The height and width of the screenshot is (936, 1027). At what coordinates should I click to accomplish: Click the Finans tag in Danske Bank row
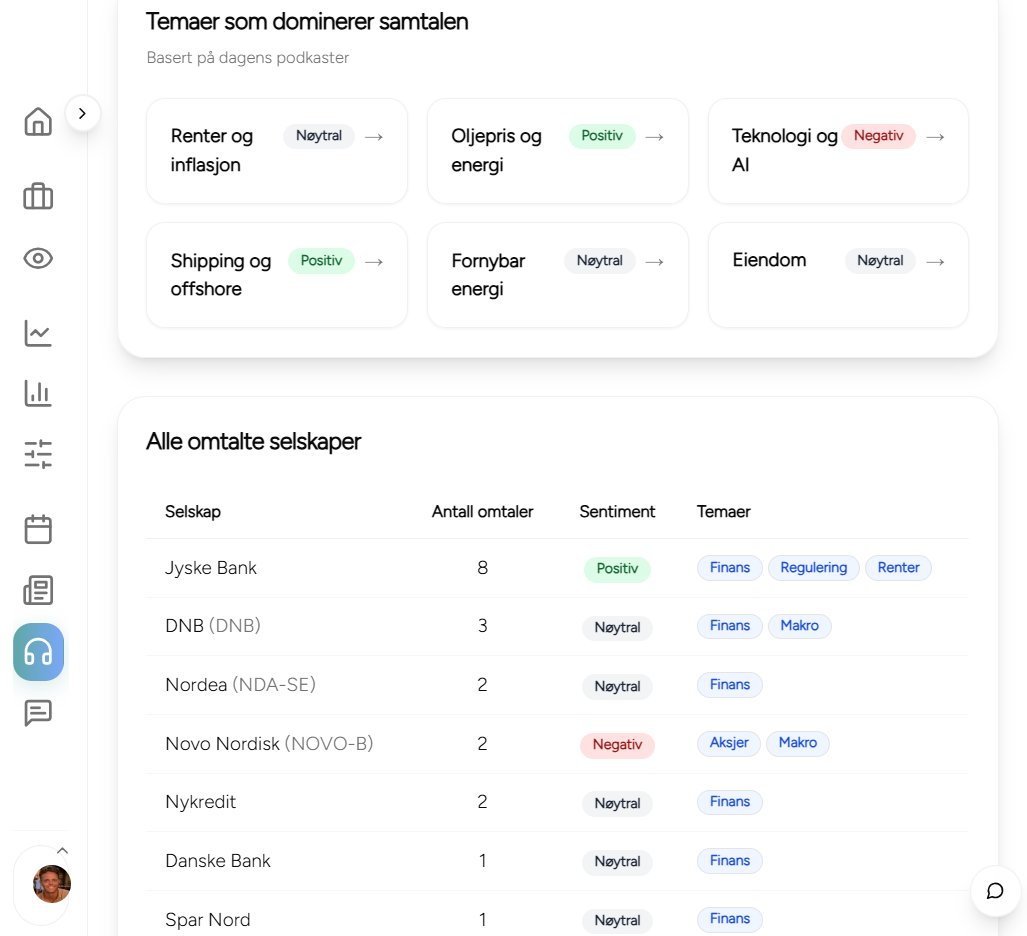tap(730, 861)
